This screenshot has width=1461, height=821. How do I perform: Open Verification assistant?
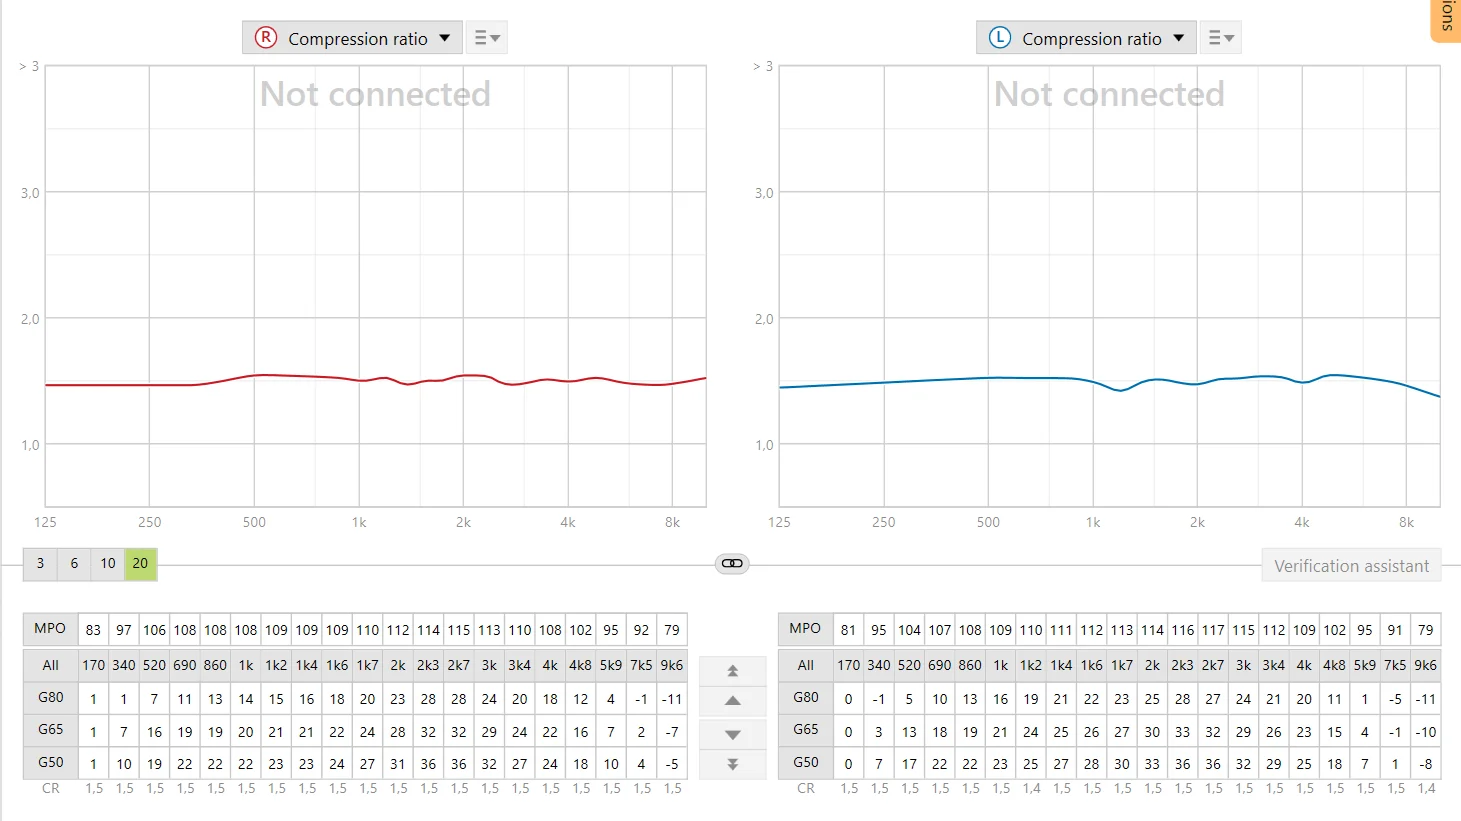1351,566
